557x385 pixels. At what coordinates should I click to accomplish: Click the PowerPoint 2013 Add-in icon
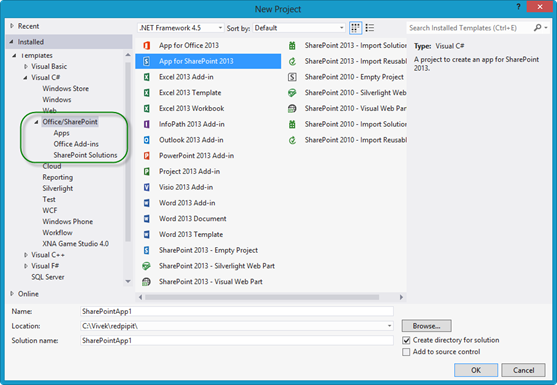[x=146, y=156]
